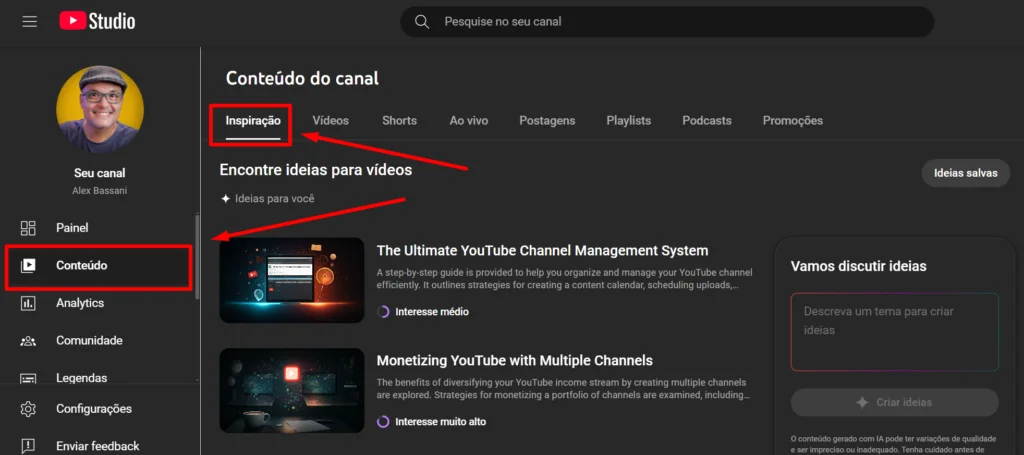Screen dimensions: 1024x455
Task: Open the Comunidade people icon
Action: coord(29,341)
